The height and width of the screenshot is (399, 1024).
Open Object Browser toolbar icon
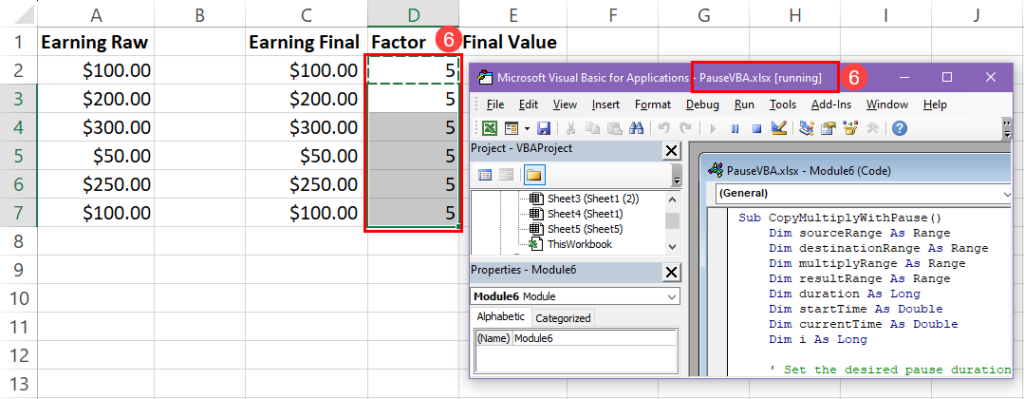tap(850, 128)
